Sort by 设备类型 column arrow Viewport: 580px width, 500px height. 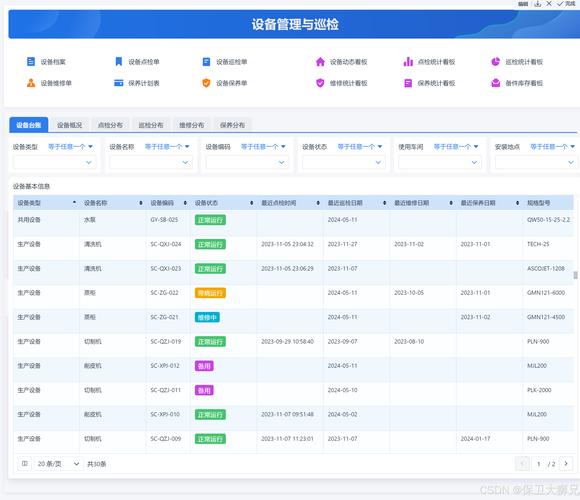point(74,203)
